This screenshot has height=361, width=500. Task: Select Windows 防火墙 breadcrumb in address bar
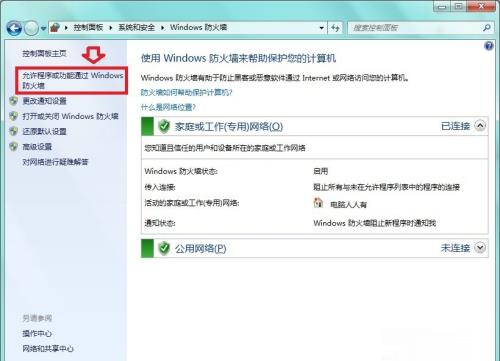198,27
